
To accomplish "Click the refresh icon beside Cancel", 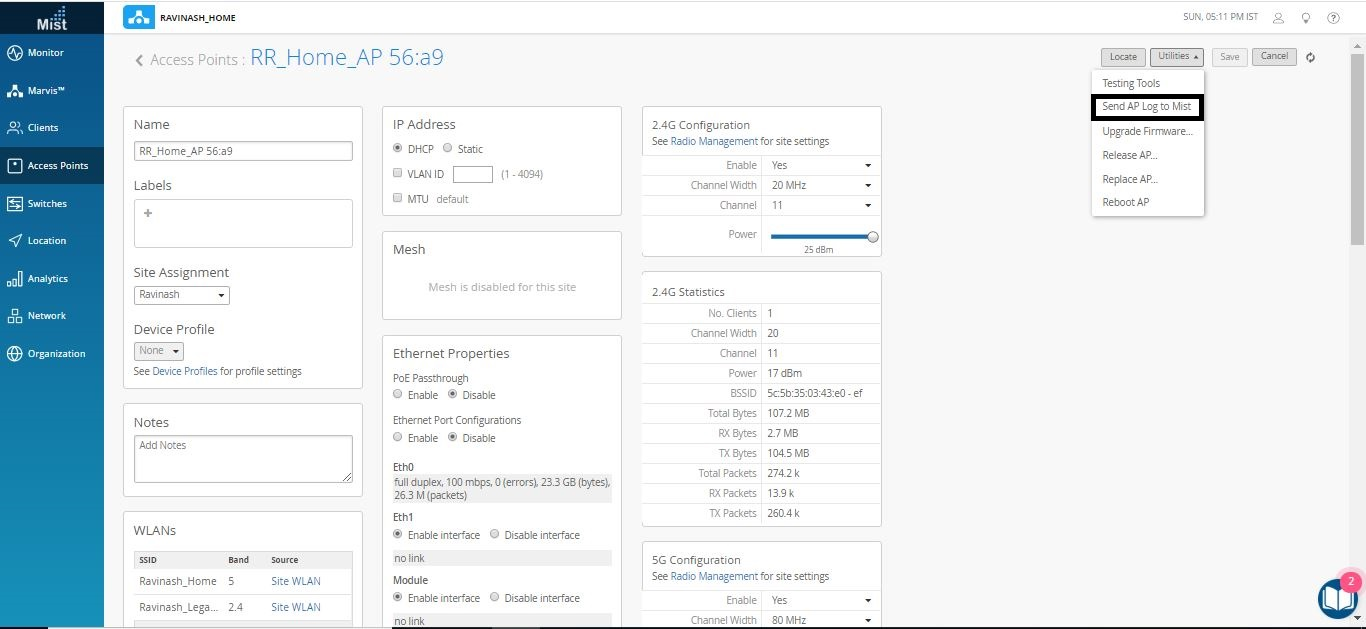I will coord(1310,57).
